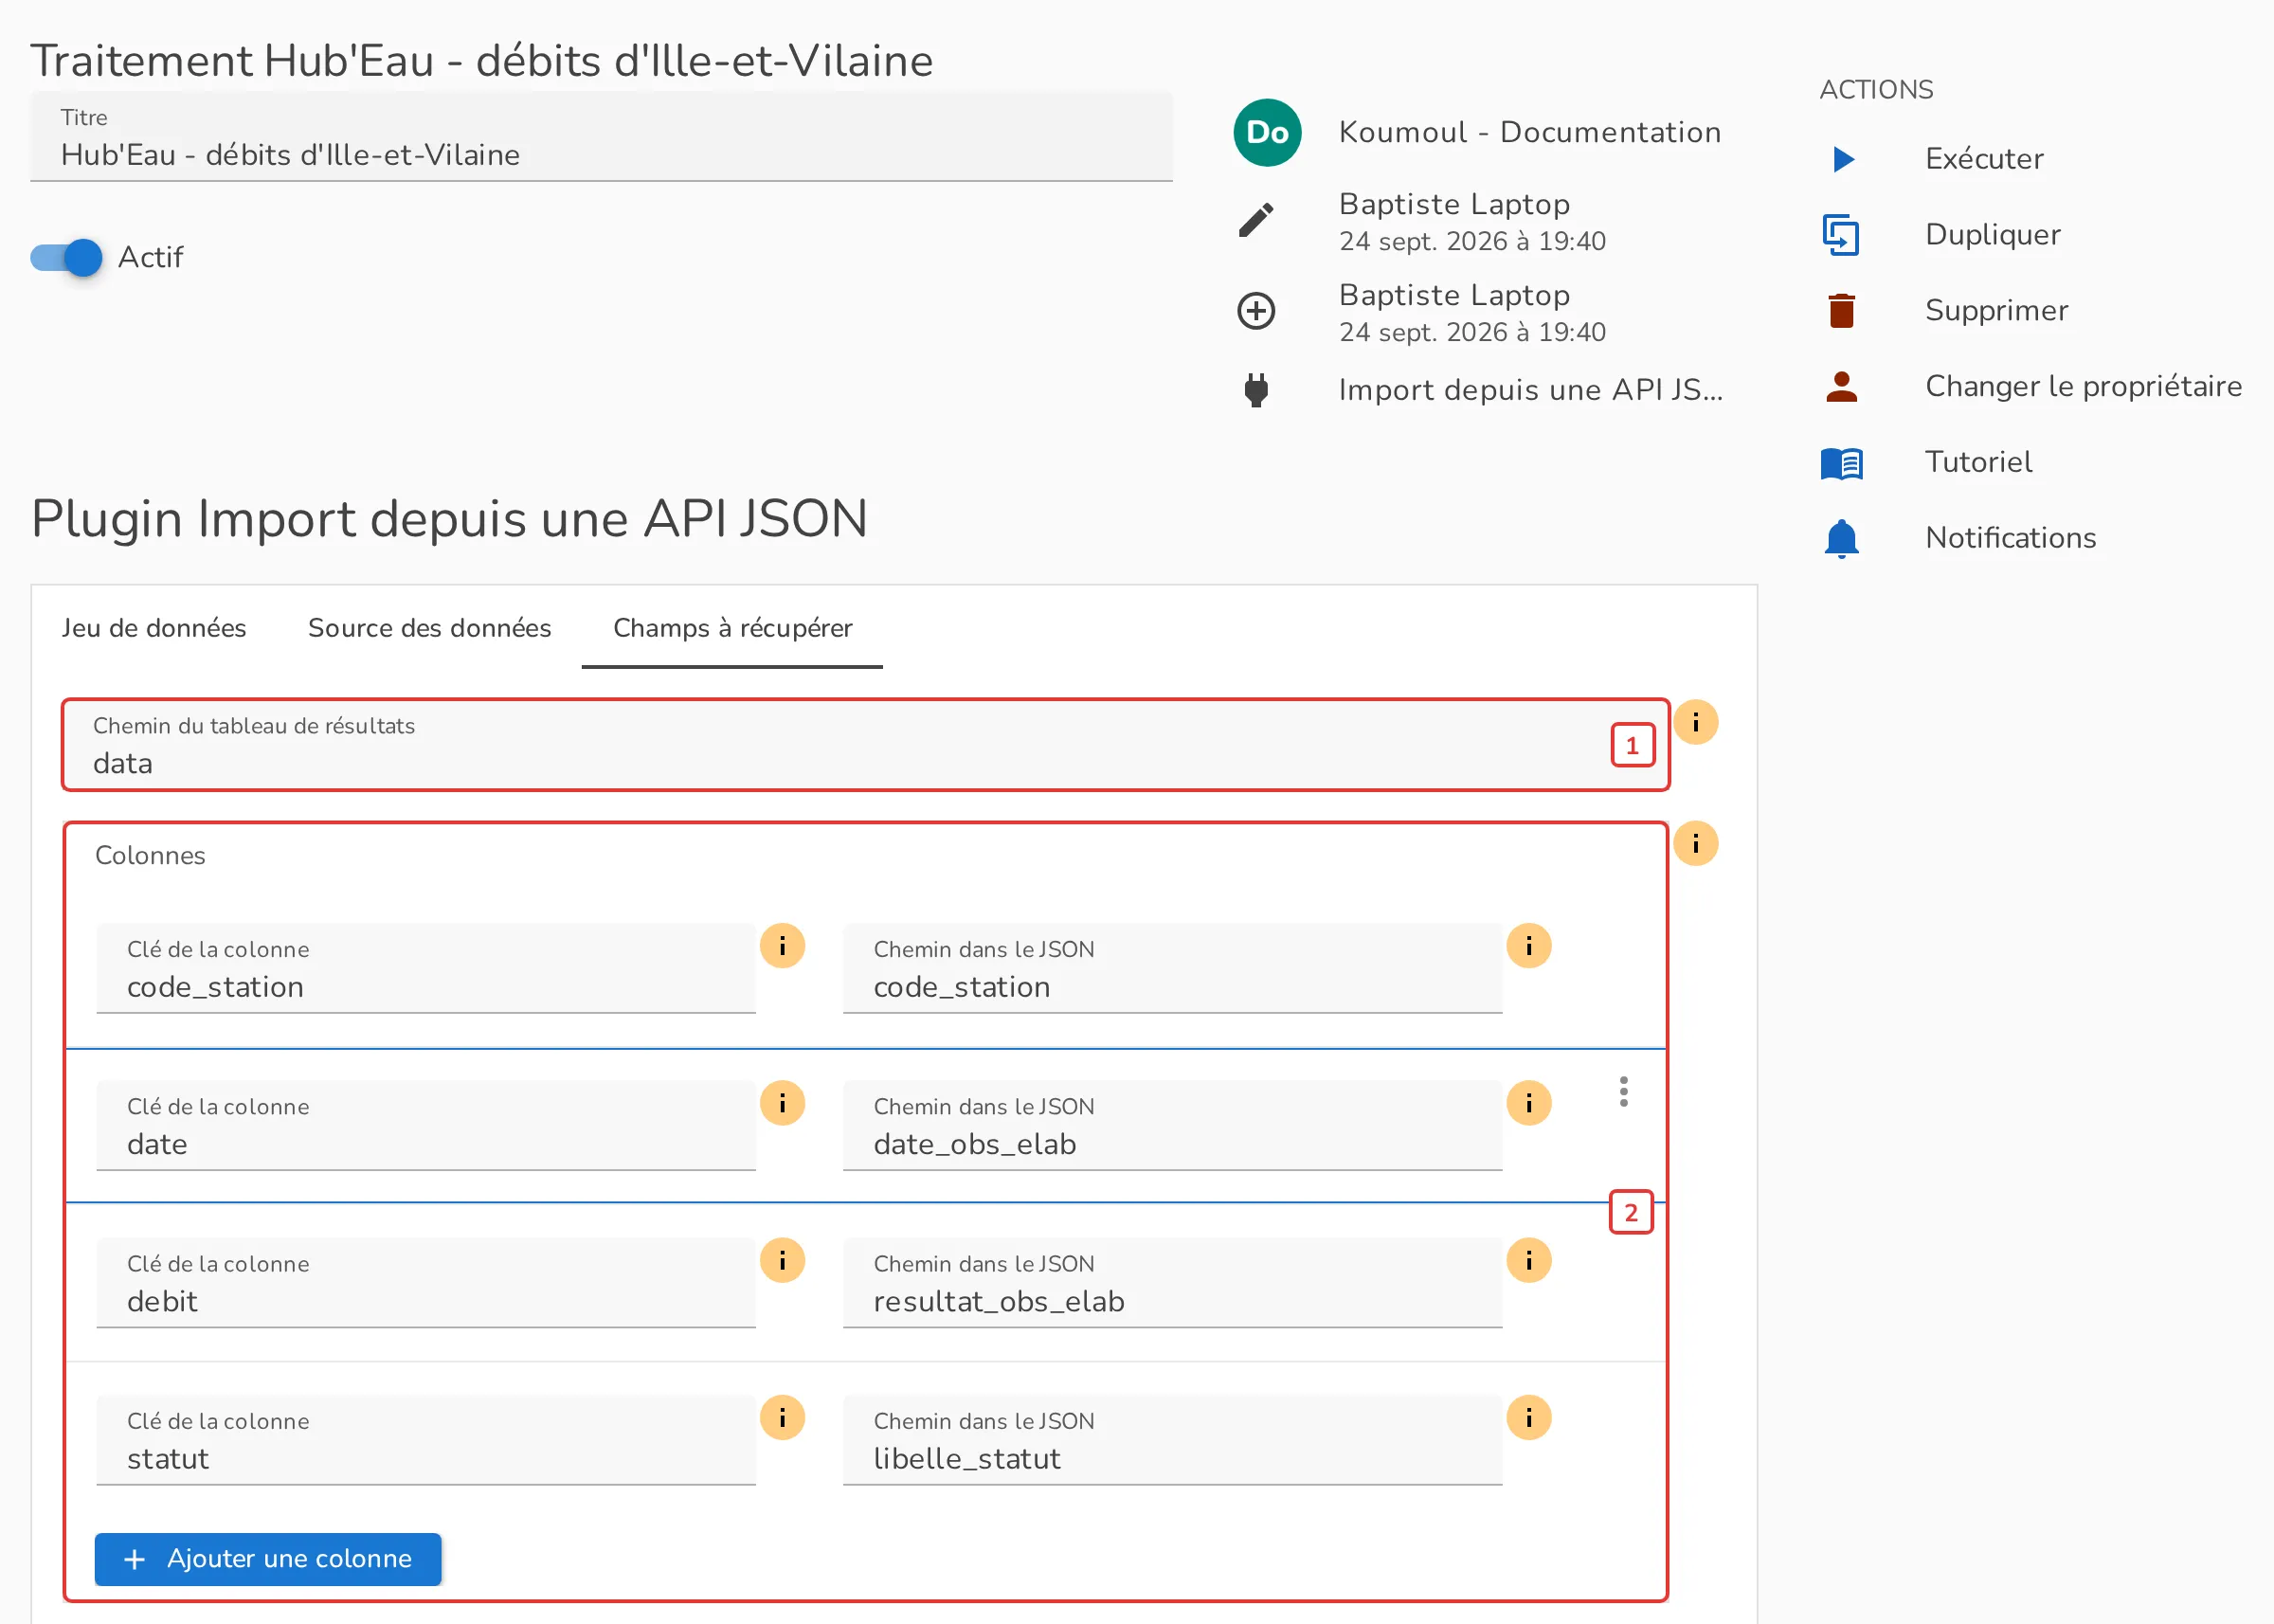This screenshot has height=1624, width=2274.
Task: Edit the code_station column key field
Action: [x=426, y=969]
